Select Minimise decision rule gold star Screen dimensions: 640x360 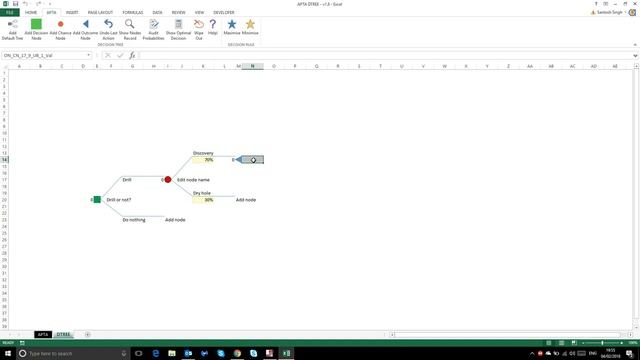(x=250, y=24)
